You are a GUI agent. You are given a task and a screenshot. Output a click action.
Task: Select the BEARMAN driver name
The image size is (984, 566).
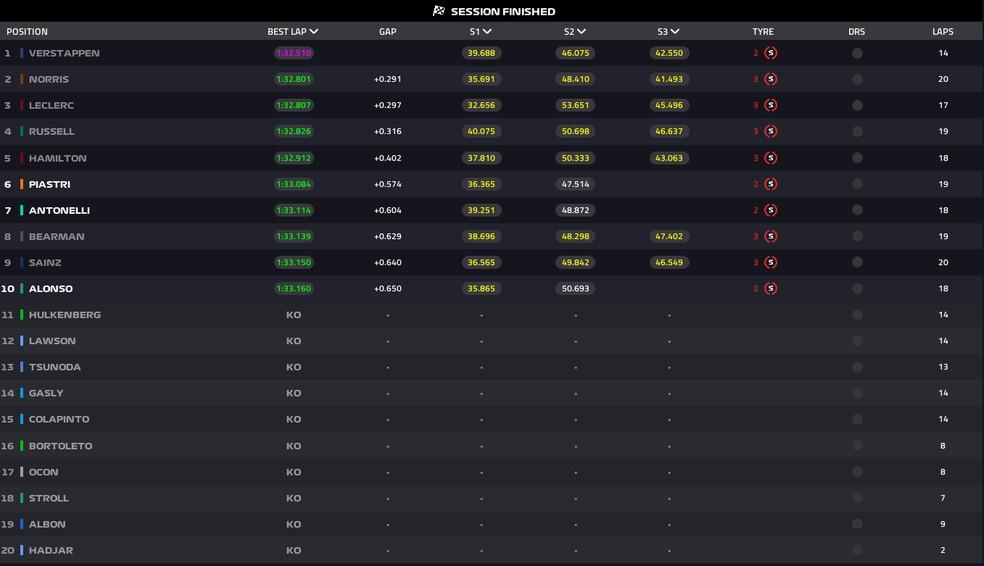tap(56, 237)
